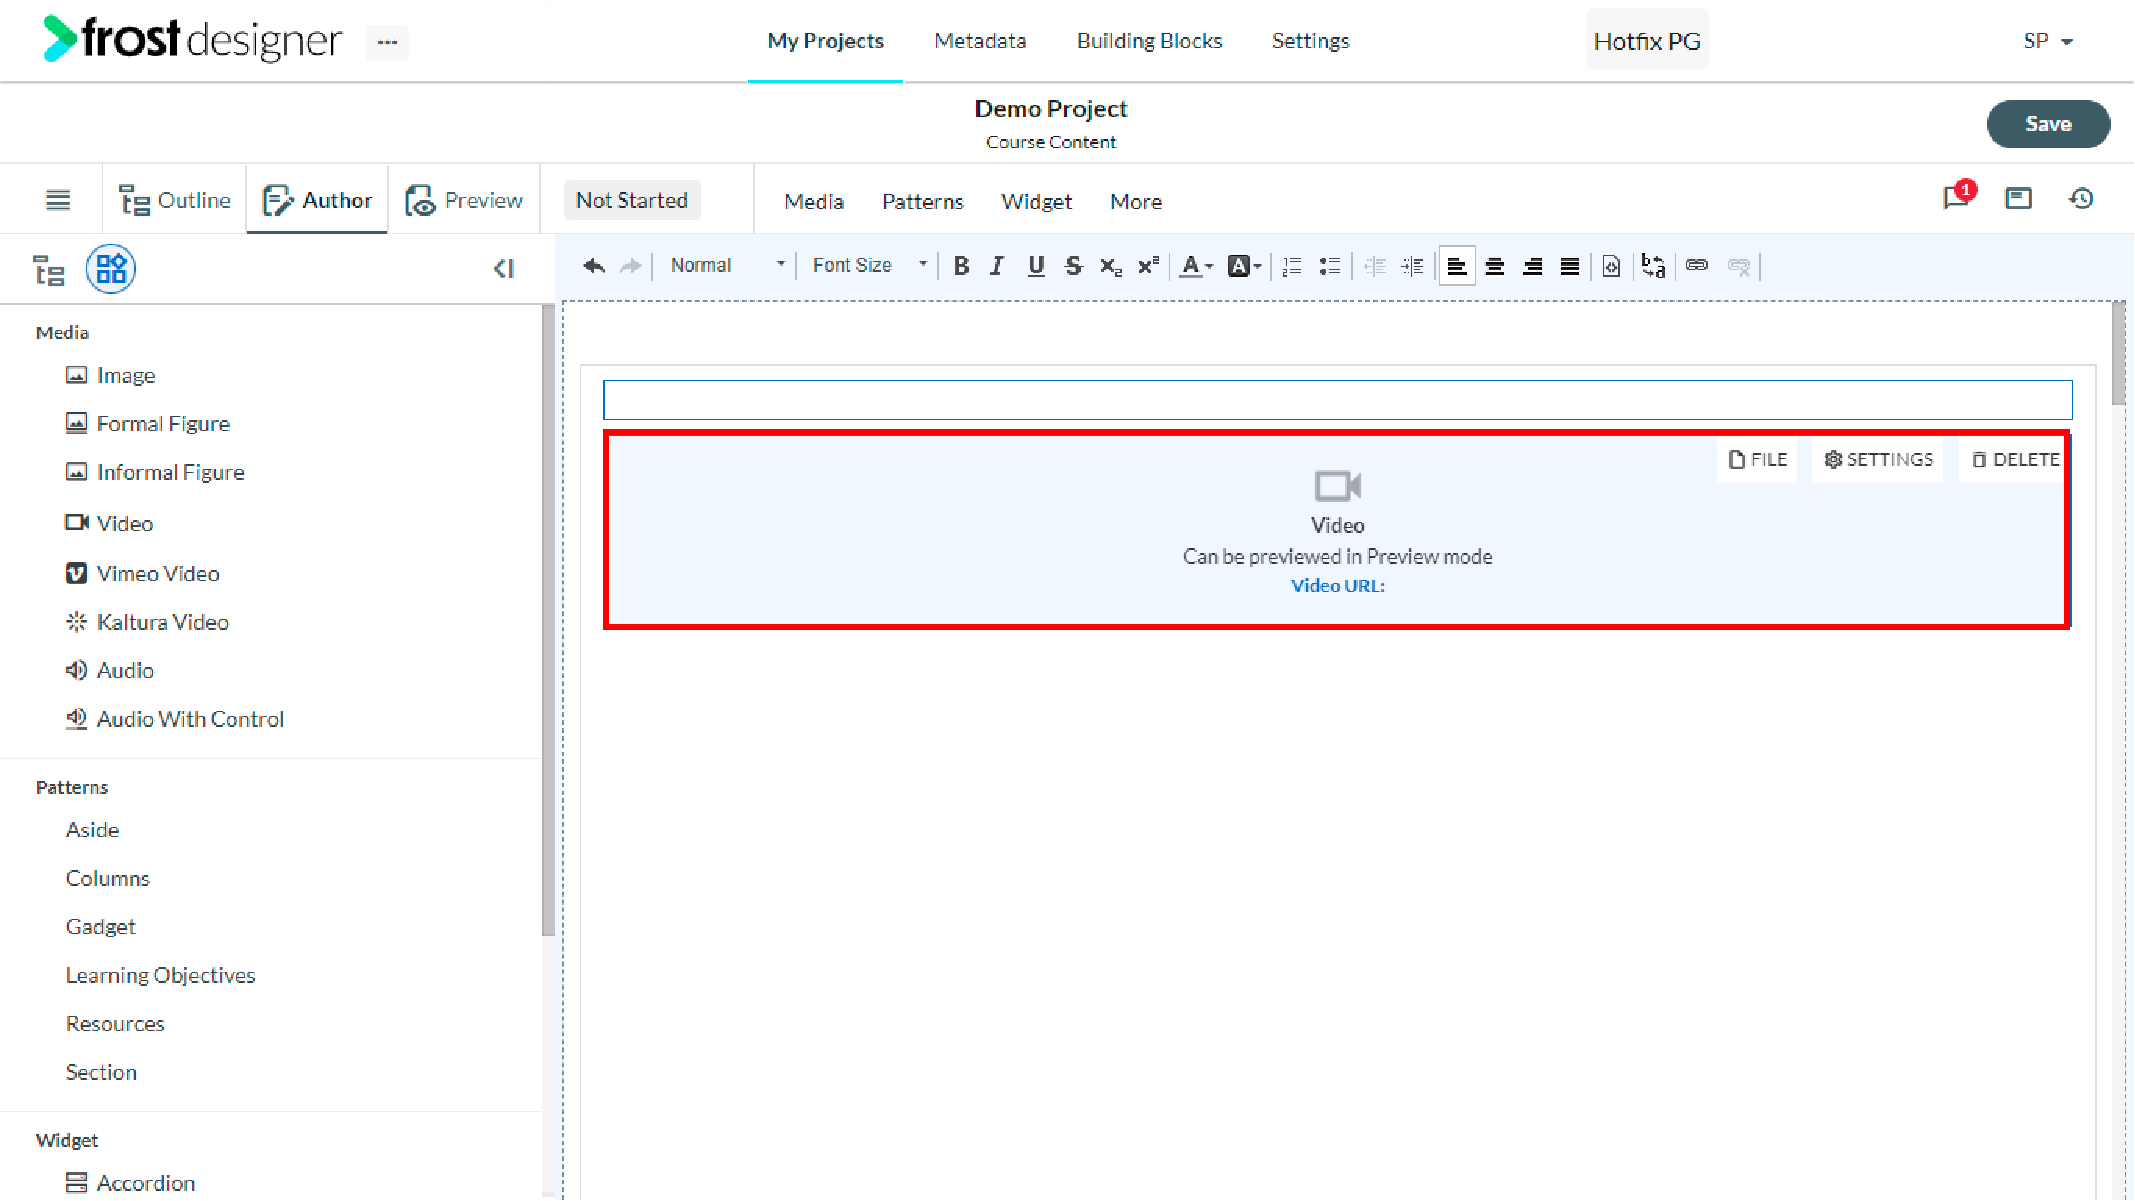Select the building blocks grid view icon

click(x=111, y=269)
